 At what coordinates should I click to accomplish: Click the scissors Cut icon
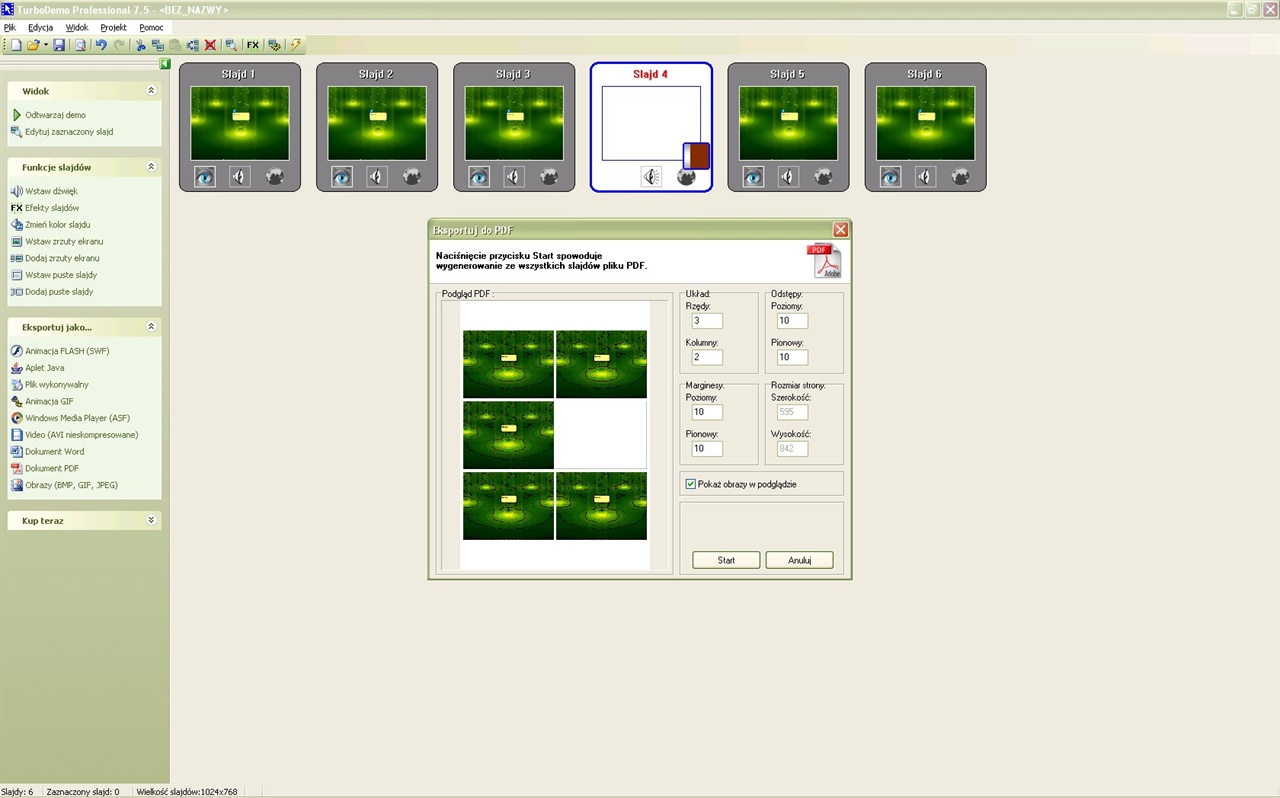click(141, 45)
